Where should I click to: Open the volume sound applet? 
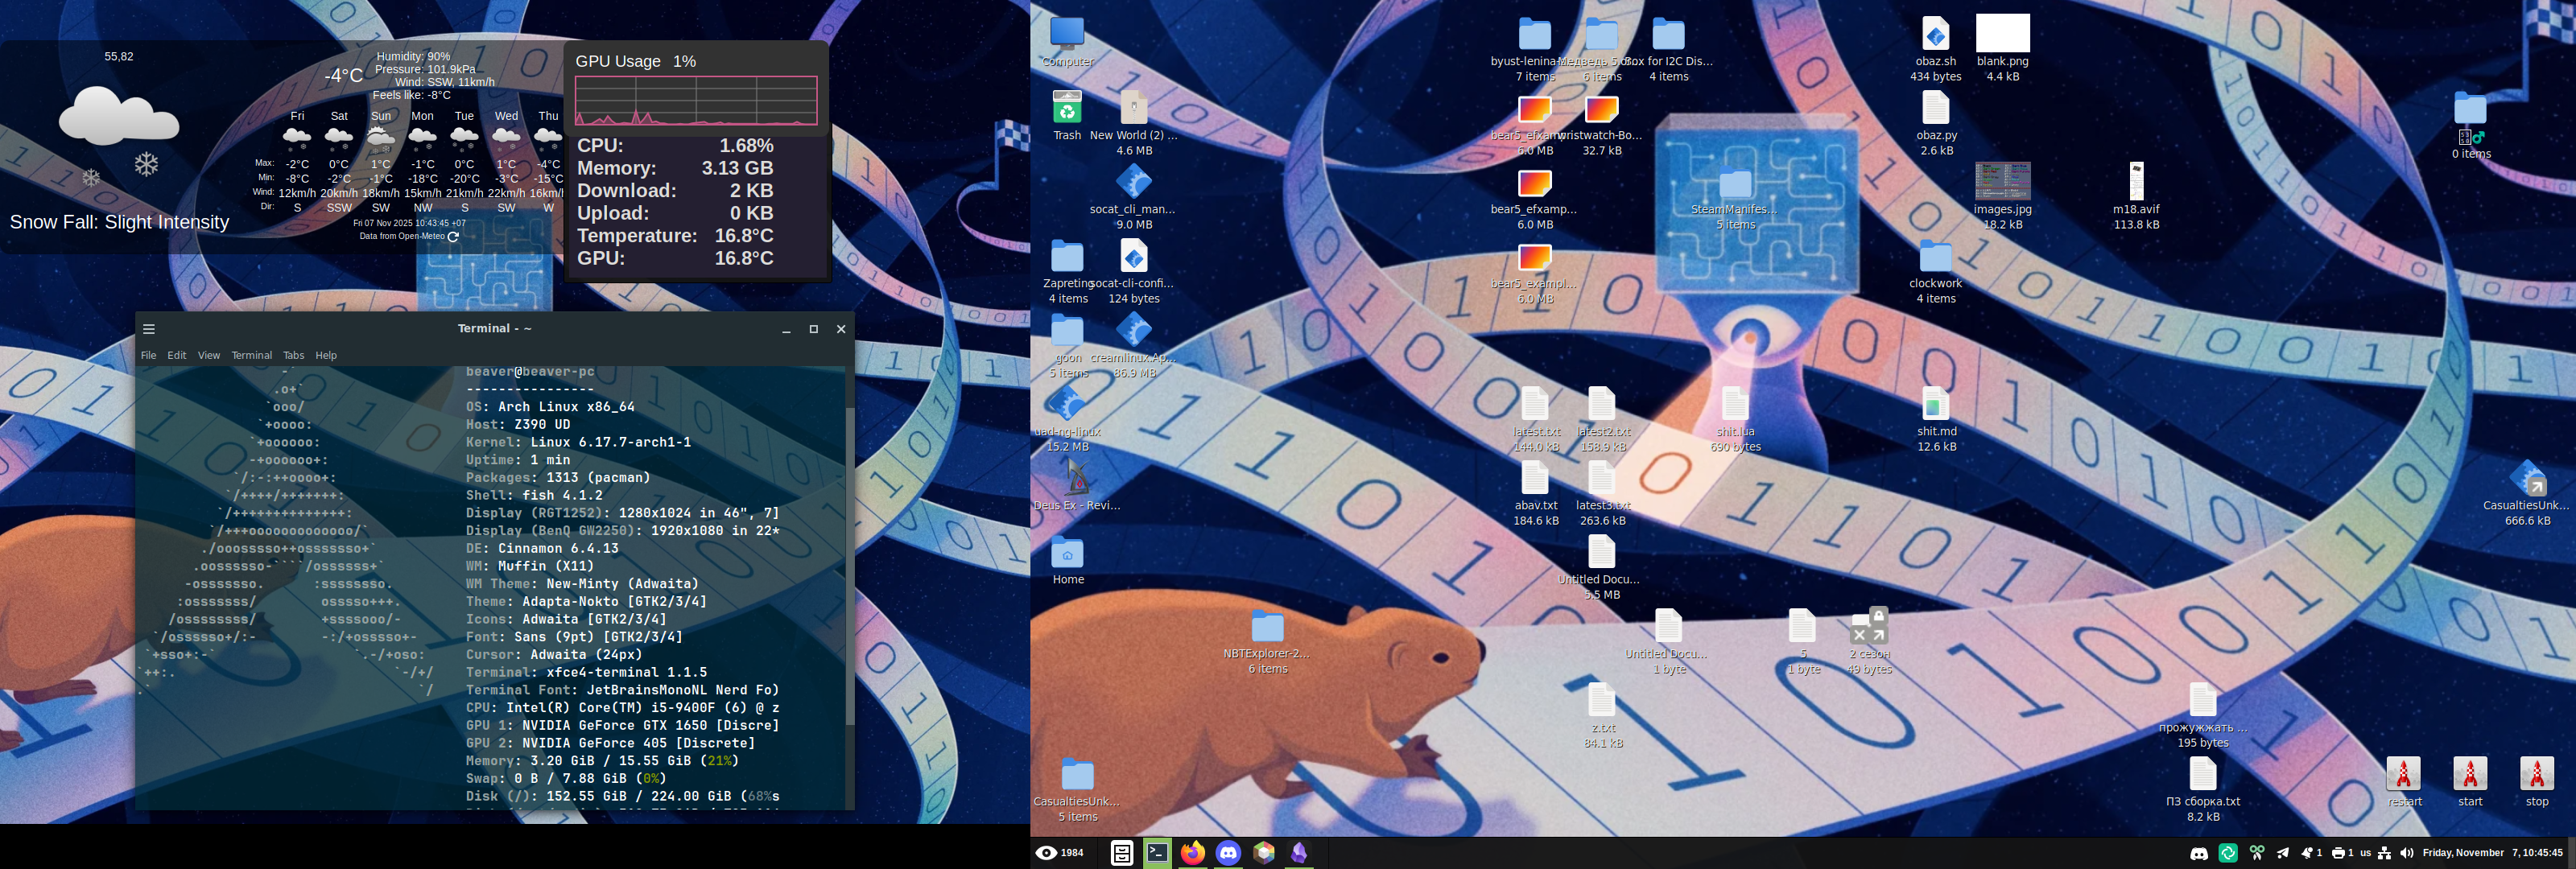click(x=2407, y=853)
